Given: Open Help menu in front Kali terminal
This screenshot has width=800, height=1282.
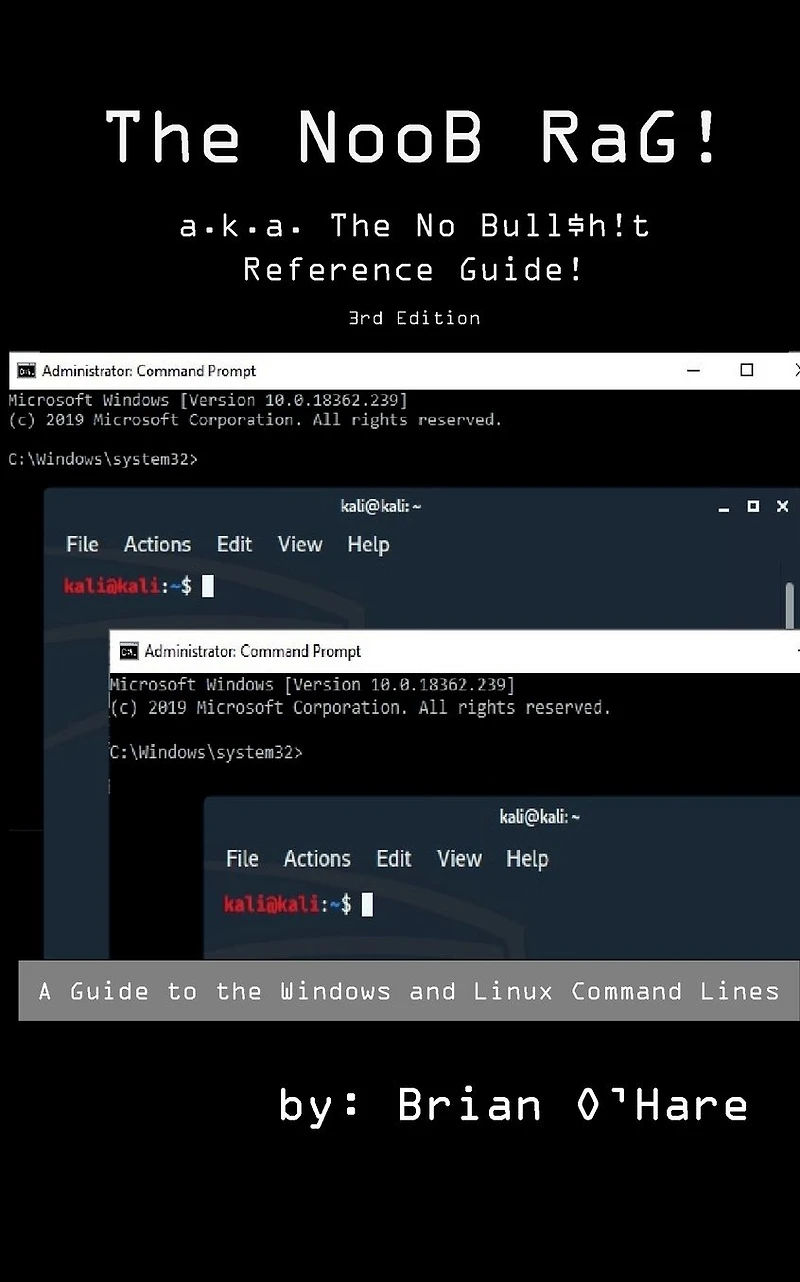Looking at the screenshot, I should tap(527, 858).
